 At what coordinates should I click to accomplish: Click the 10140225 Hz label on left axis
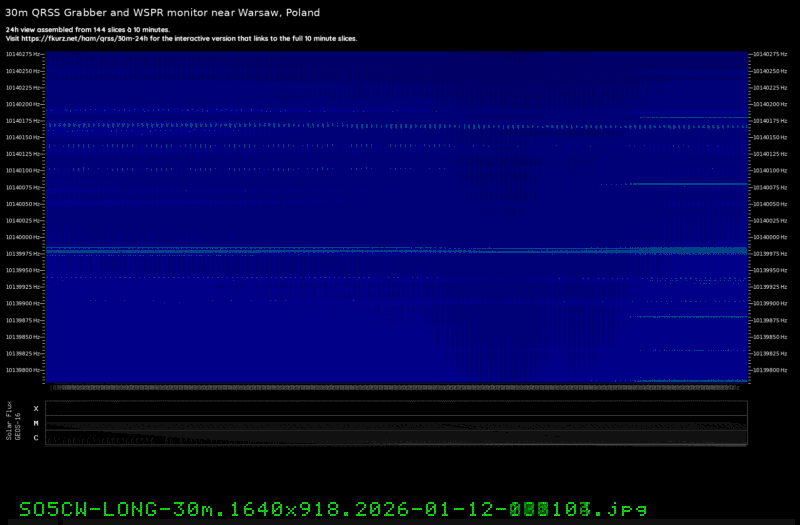point(23,88)
